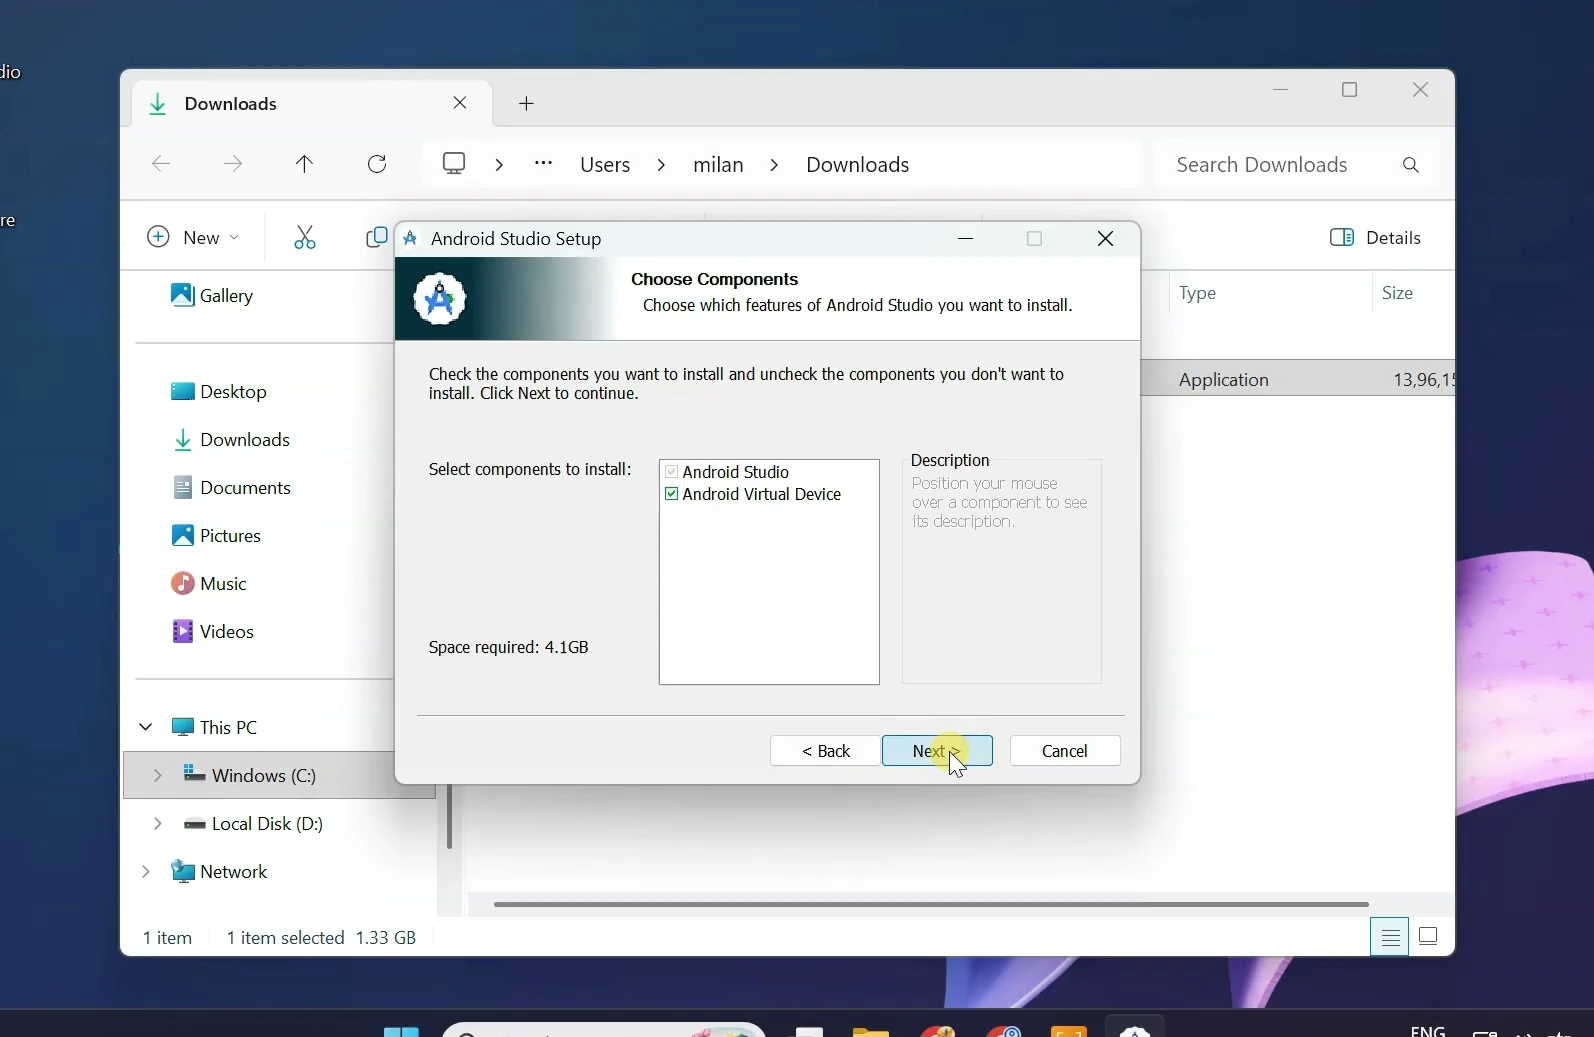
Task: Open Documents in the navigation pane
Action: click(x=231, y=487)
